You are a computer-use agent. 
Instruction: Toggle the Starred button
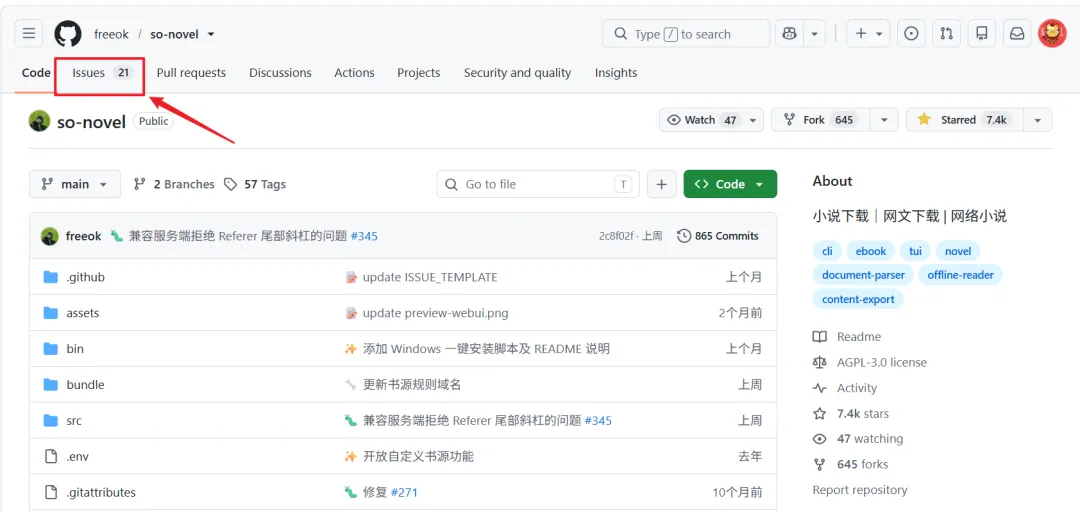[x=964, y=120]
